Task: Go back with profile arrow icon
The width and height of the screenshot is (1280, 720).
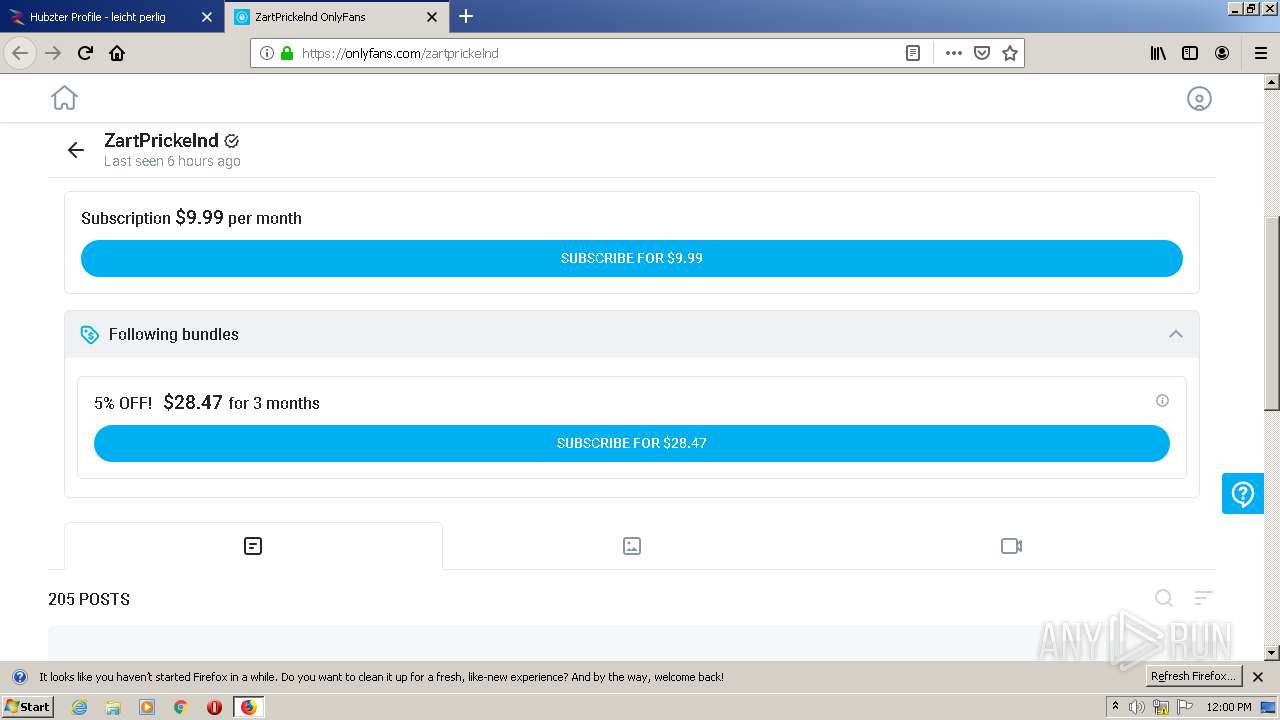Action: [76, 150]
